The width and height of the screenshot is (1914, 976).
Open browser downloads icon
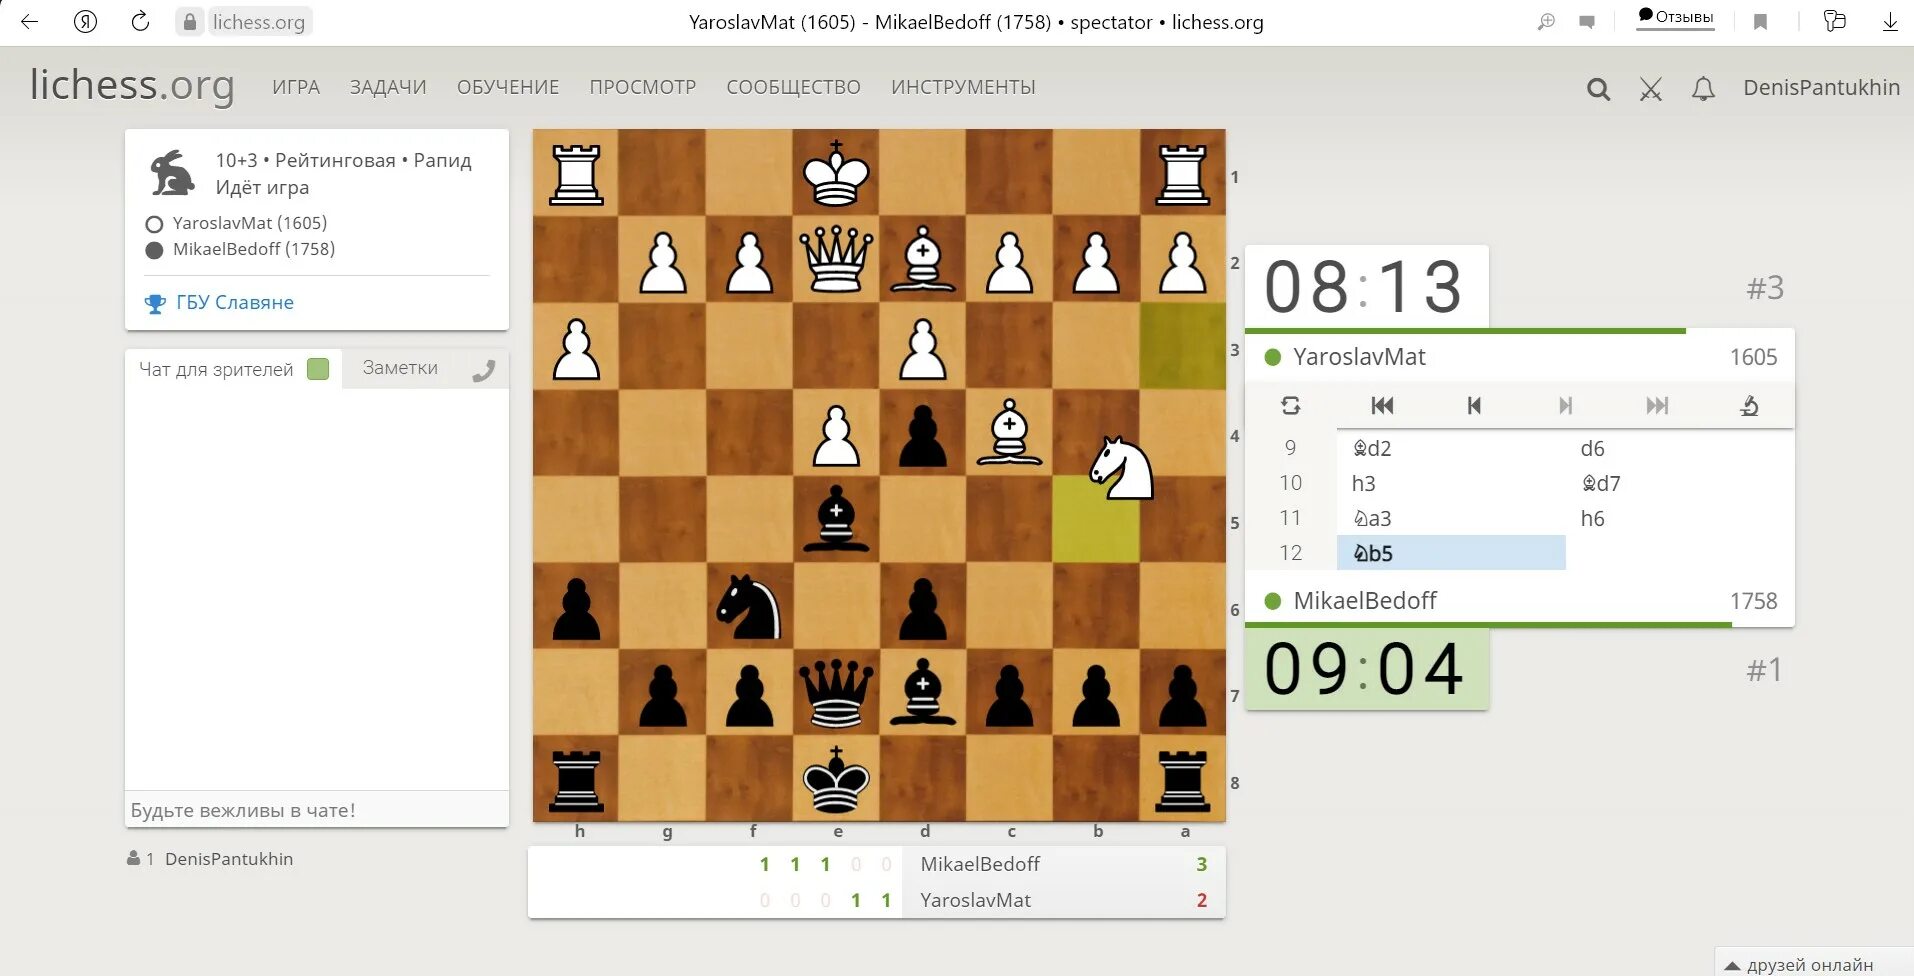click(1890, 22)
